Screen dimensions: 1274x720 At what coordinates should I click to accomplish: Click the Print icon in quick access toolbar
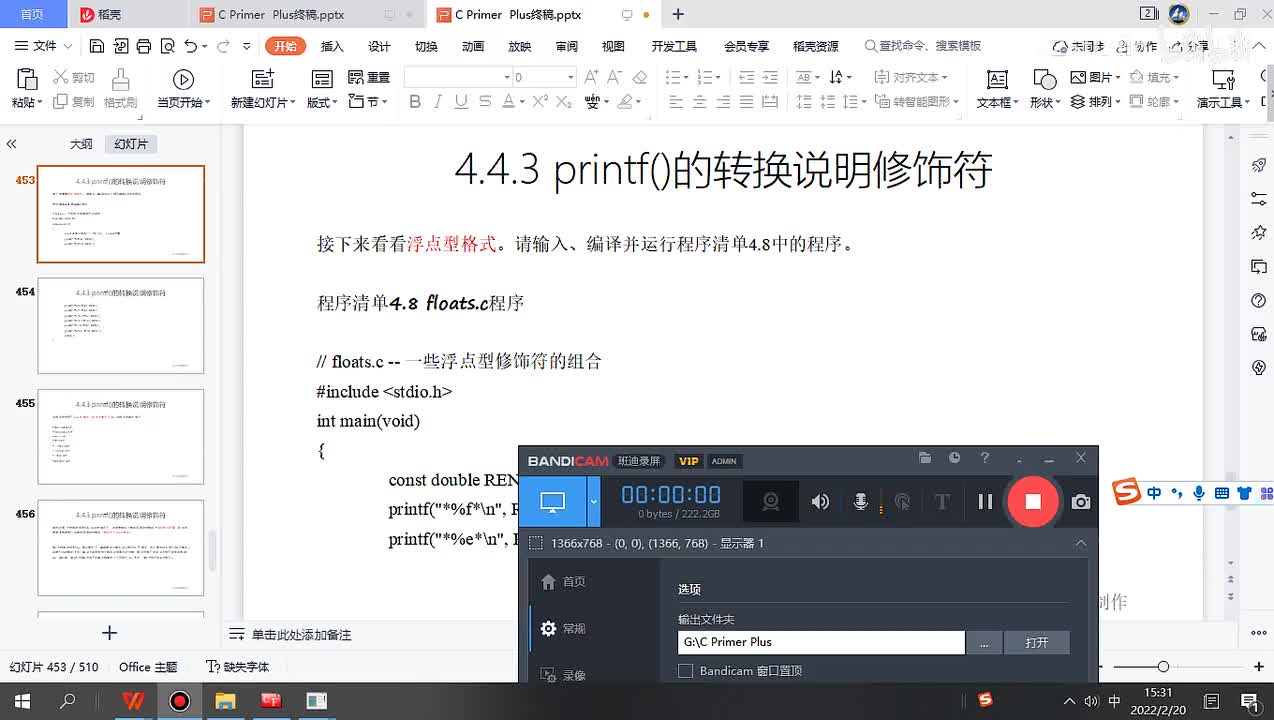coord(143,46)
